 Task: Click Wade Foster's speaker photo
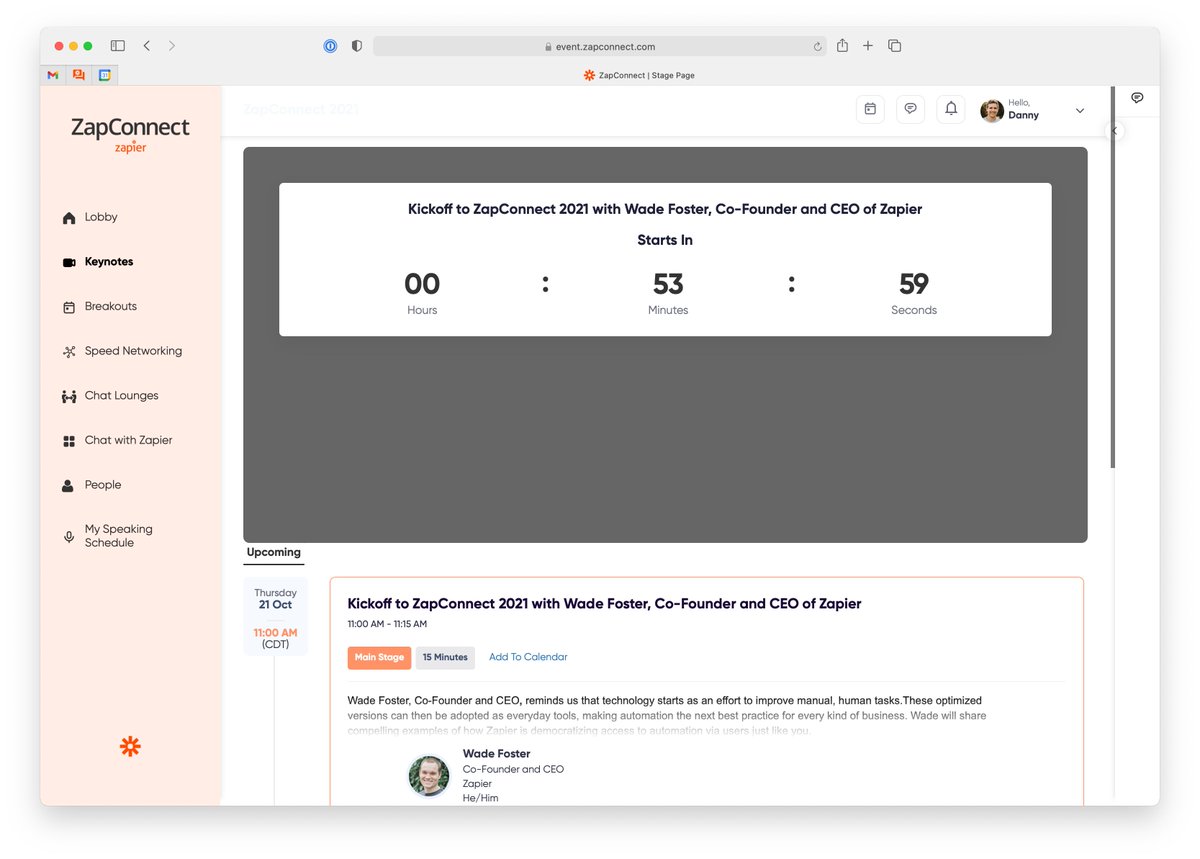click(x=429, y=776)
